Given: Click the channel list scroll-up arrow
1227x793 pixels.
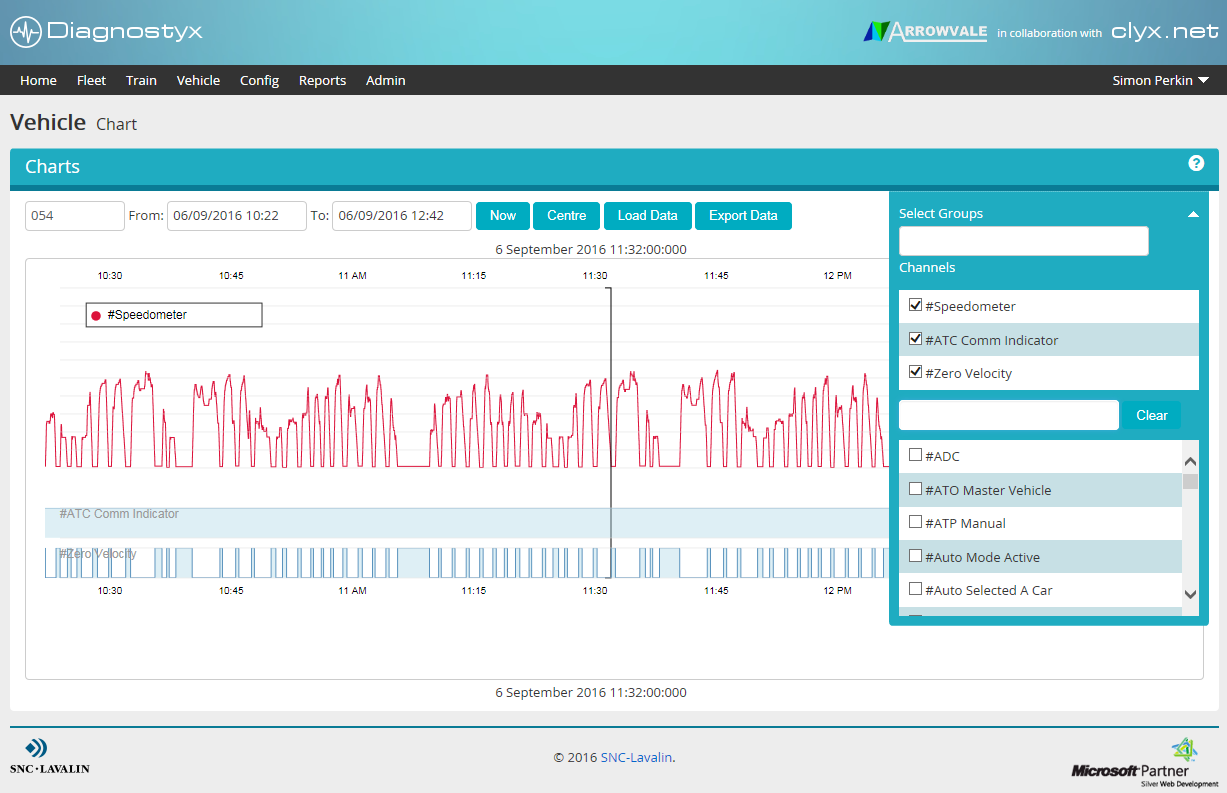Looking at the screenshot, I should (x=1190, y=461).
